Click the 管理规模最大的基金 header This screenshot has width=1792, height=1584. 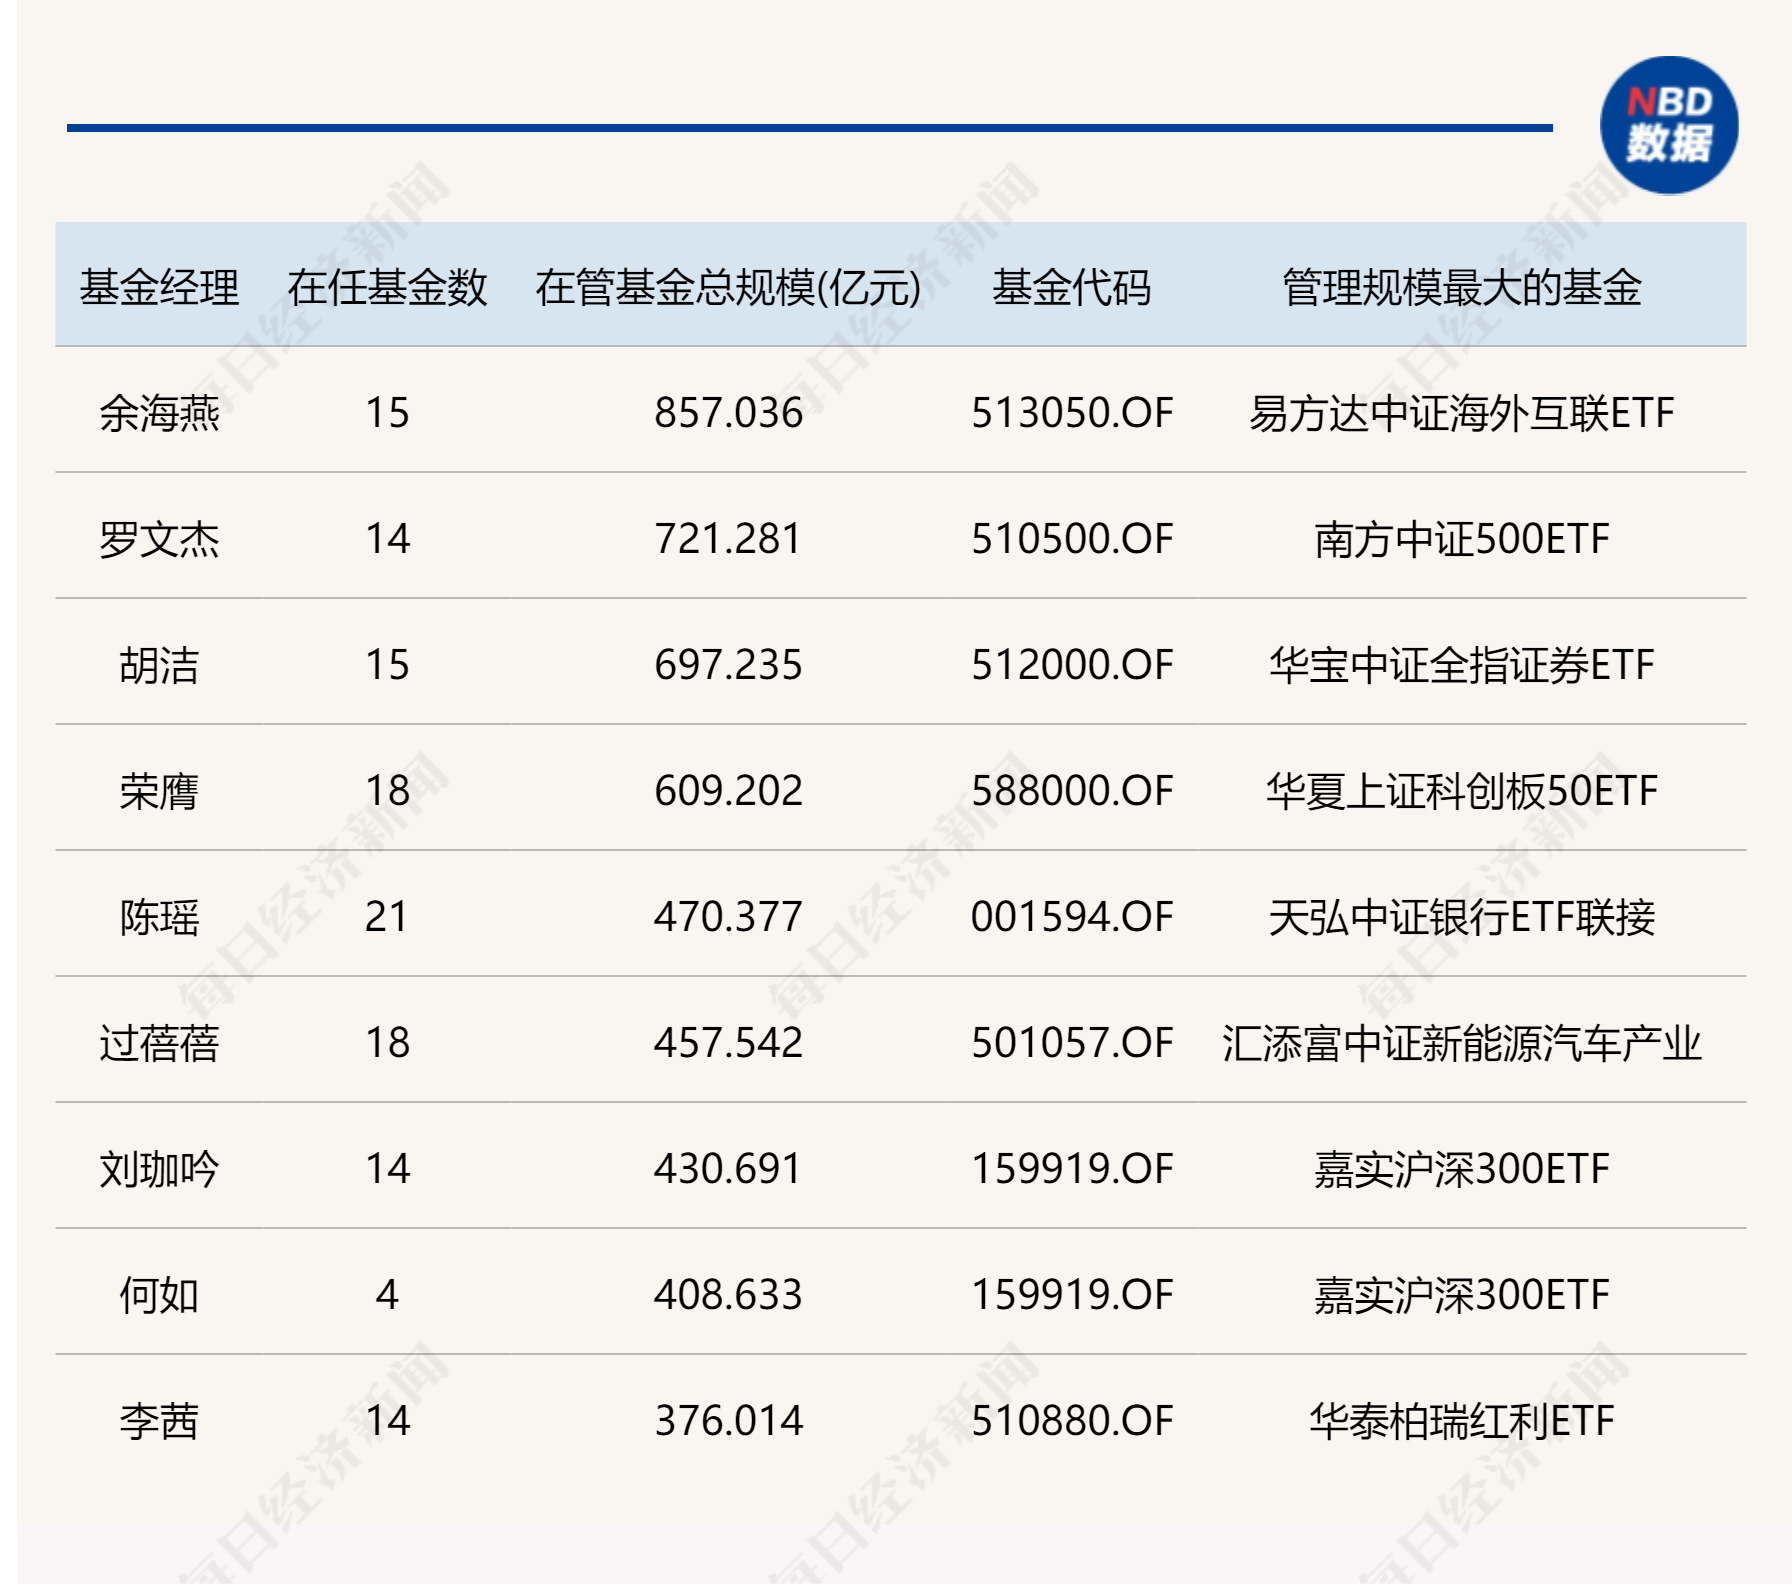pos(1462,288)
